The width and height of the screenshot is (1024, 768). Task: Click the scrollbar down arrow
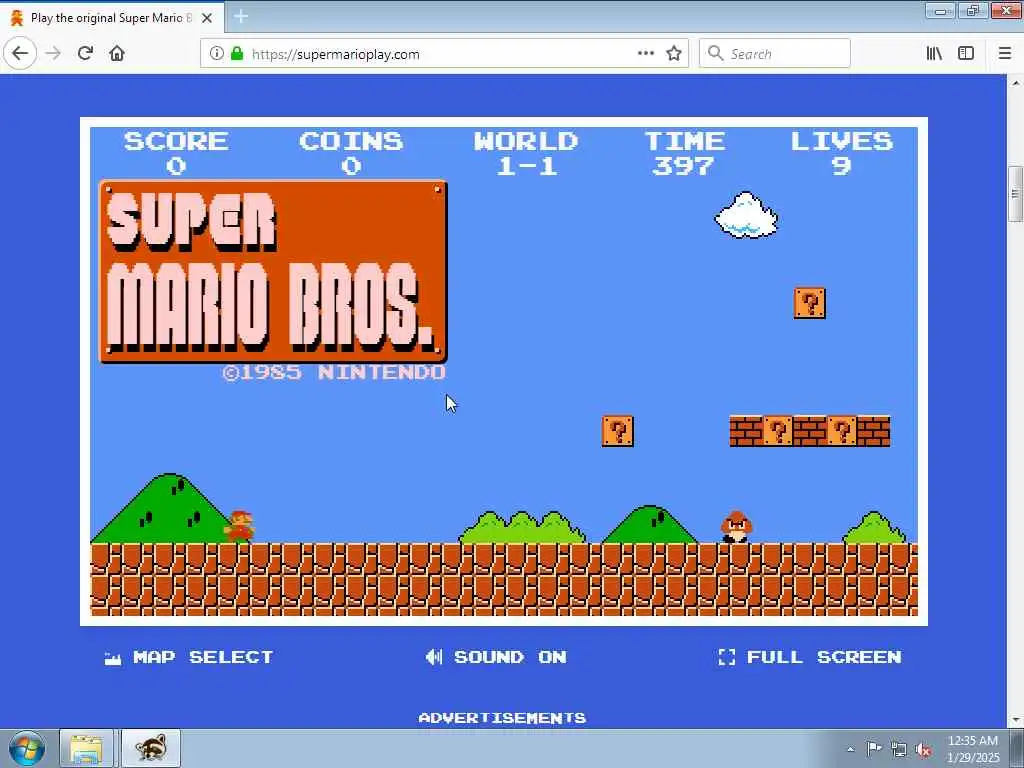pos(1015,720)
